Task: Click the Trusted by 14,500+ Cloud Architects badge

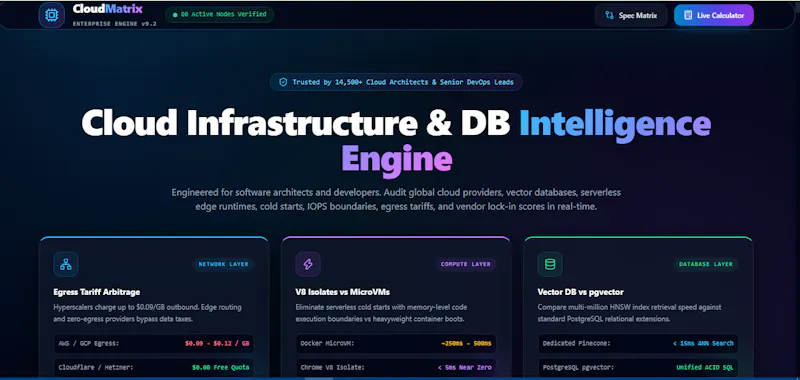Action: coord(396,82)
